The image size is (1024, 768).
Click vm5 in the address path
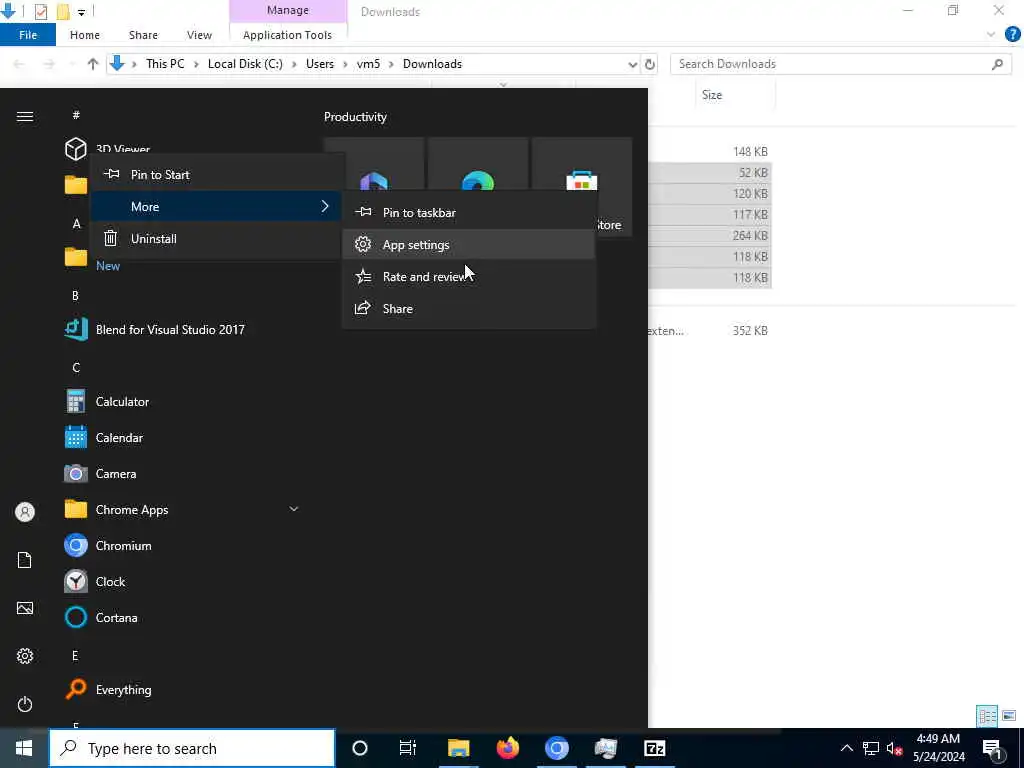(368, 64)
